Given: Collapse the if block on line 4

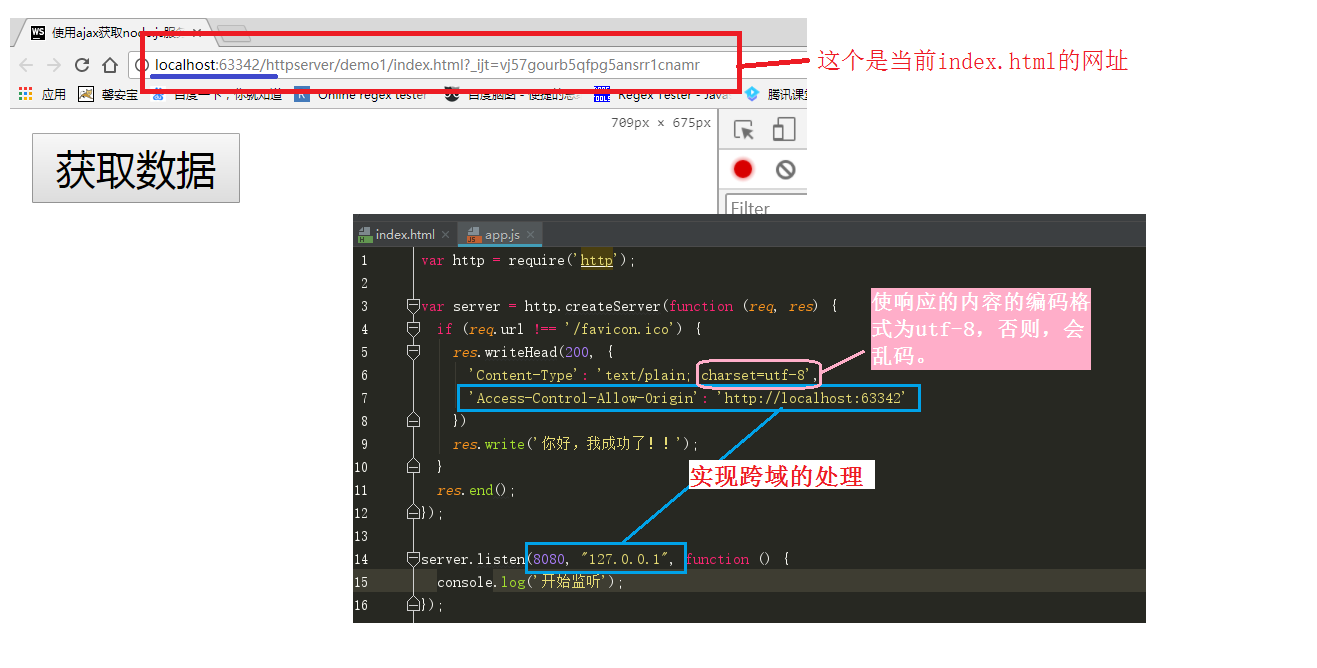Looking at the screenshot, I should (413, 329).
